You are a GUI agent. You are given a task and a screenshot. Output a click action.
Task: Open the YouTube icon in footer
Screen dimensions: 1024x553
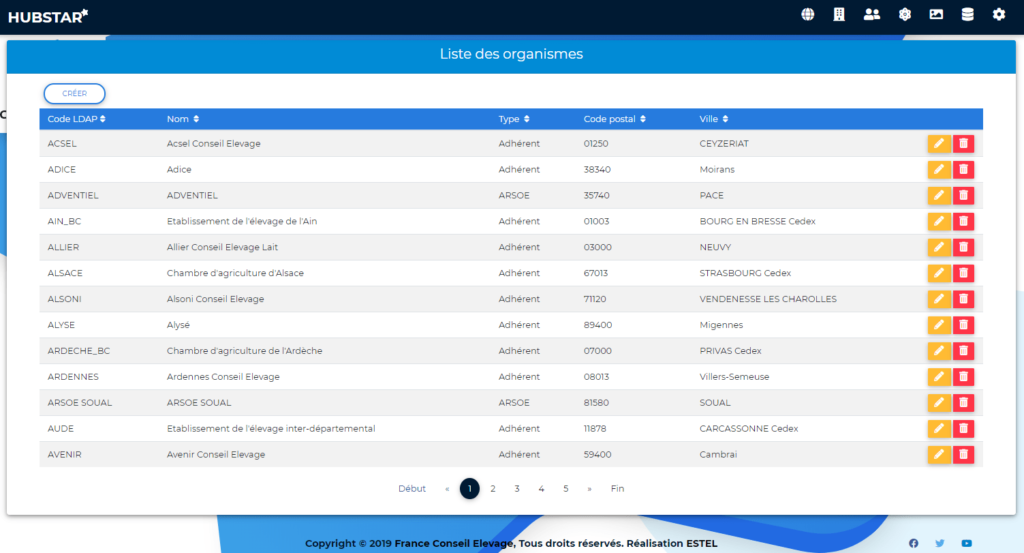967,543
